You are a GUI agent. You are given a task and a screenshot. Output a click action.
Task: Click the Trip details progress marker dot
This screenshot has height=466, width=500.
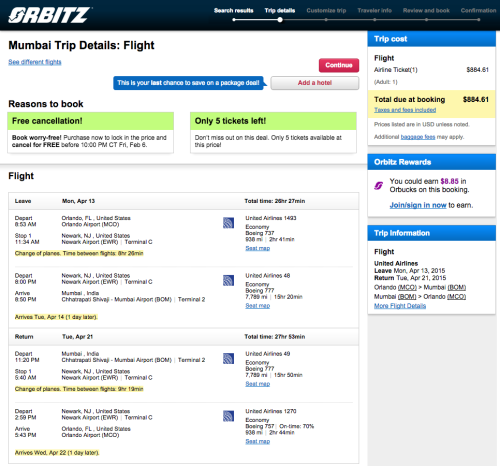tap(280, 20)
